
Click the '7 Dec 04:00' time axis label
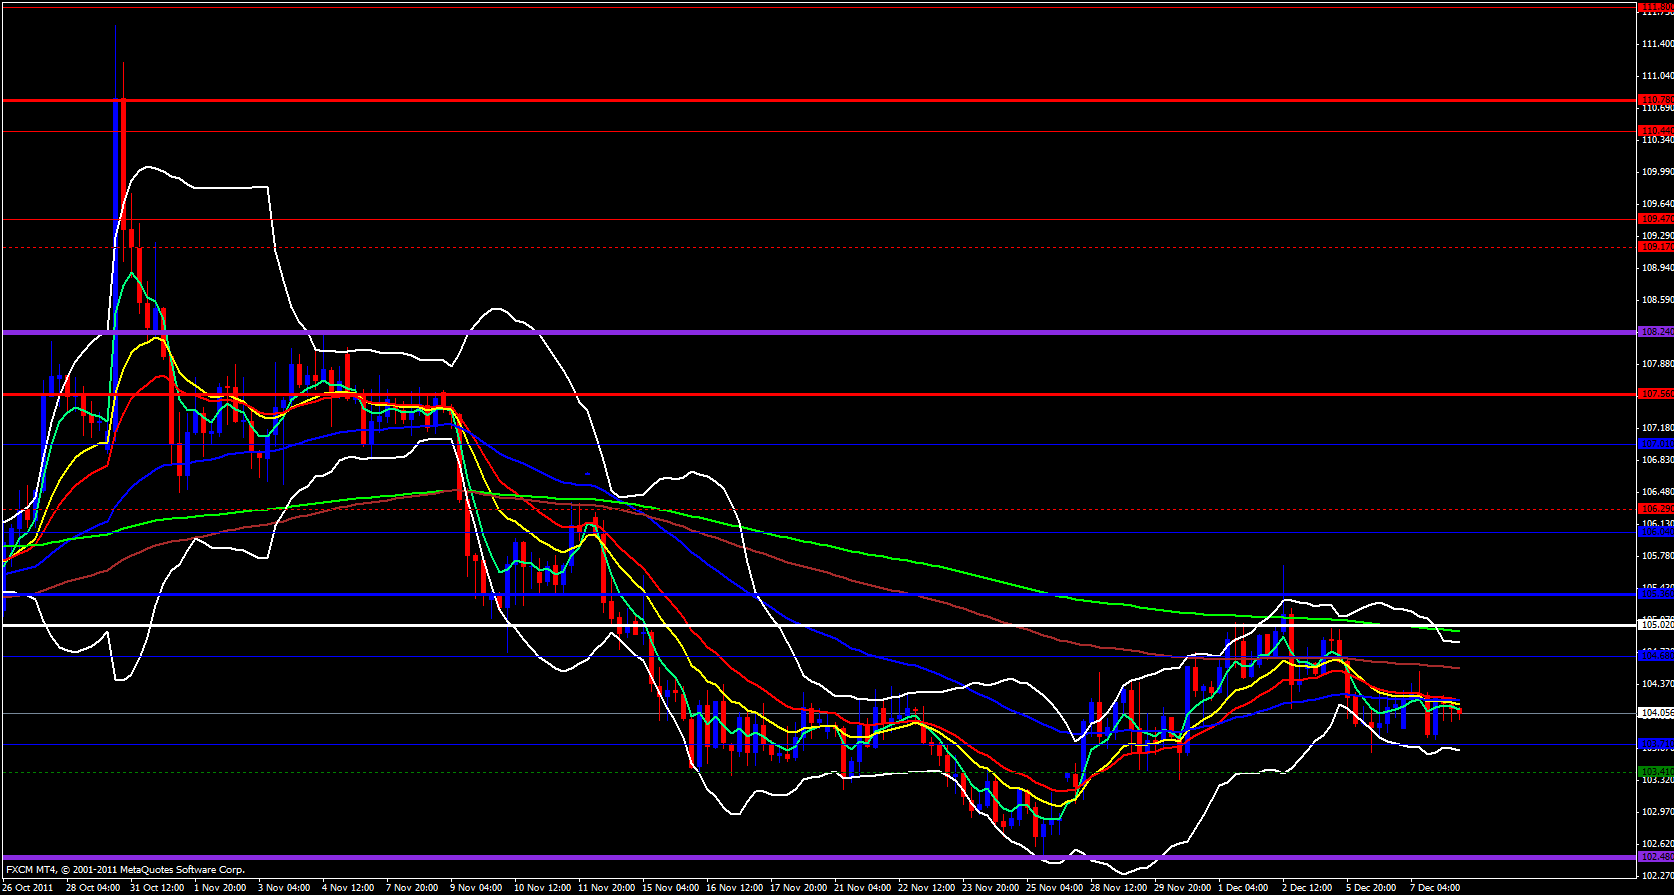tap(1435, 887)
